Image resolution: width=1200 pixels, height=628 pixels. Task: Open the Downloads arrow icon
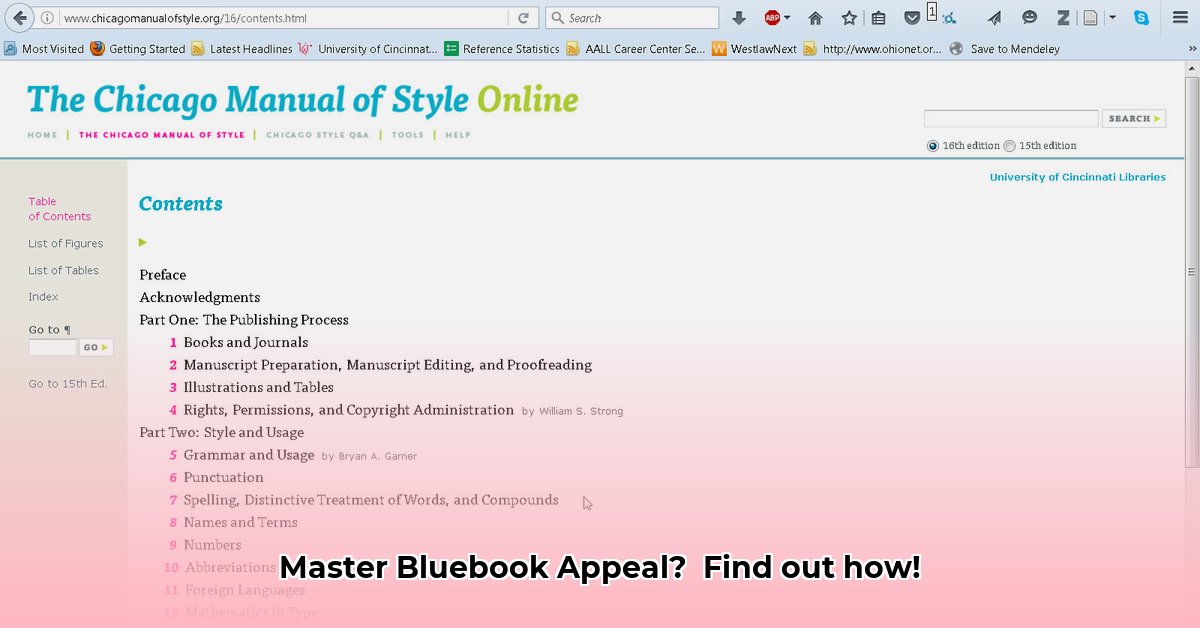pyautogui.click(x=739, y=18)
